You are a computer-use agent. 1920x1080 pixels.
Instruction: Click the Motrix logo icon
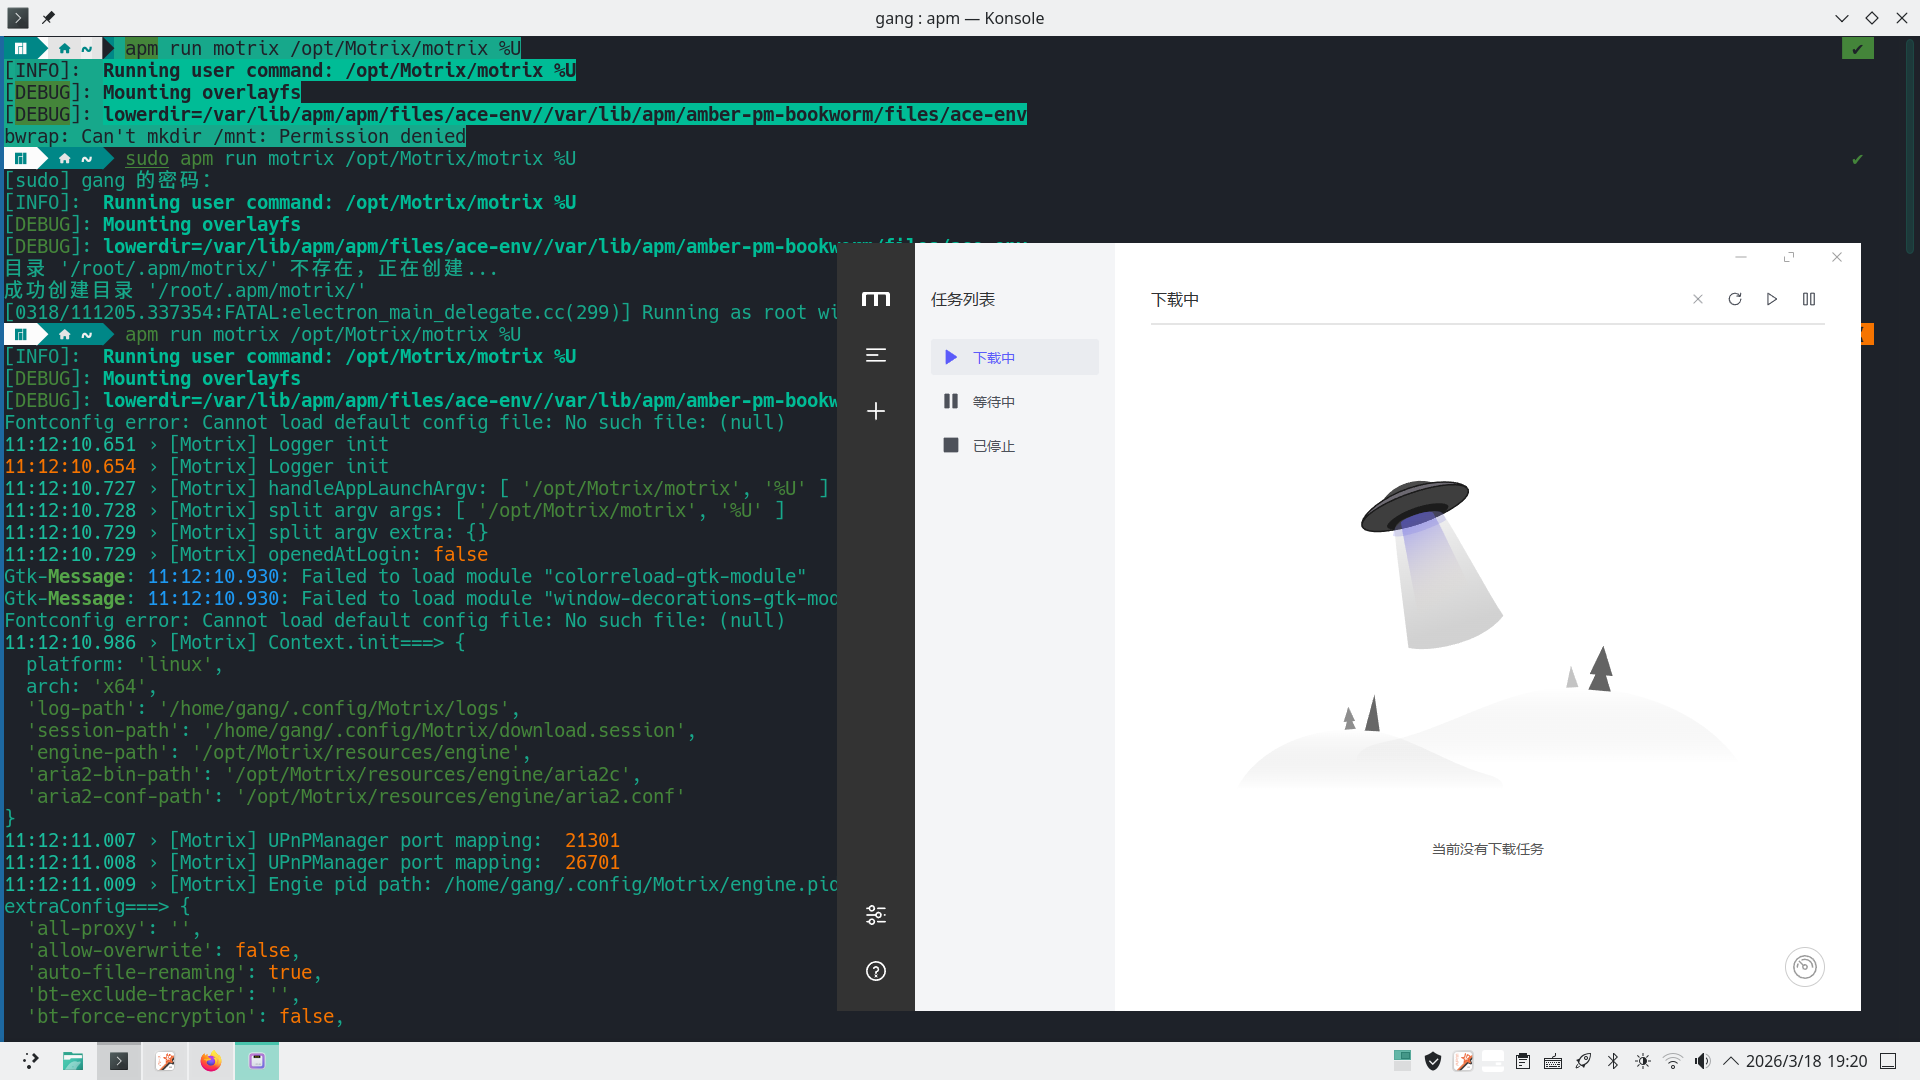(x=875, y=299)
